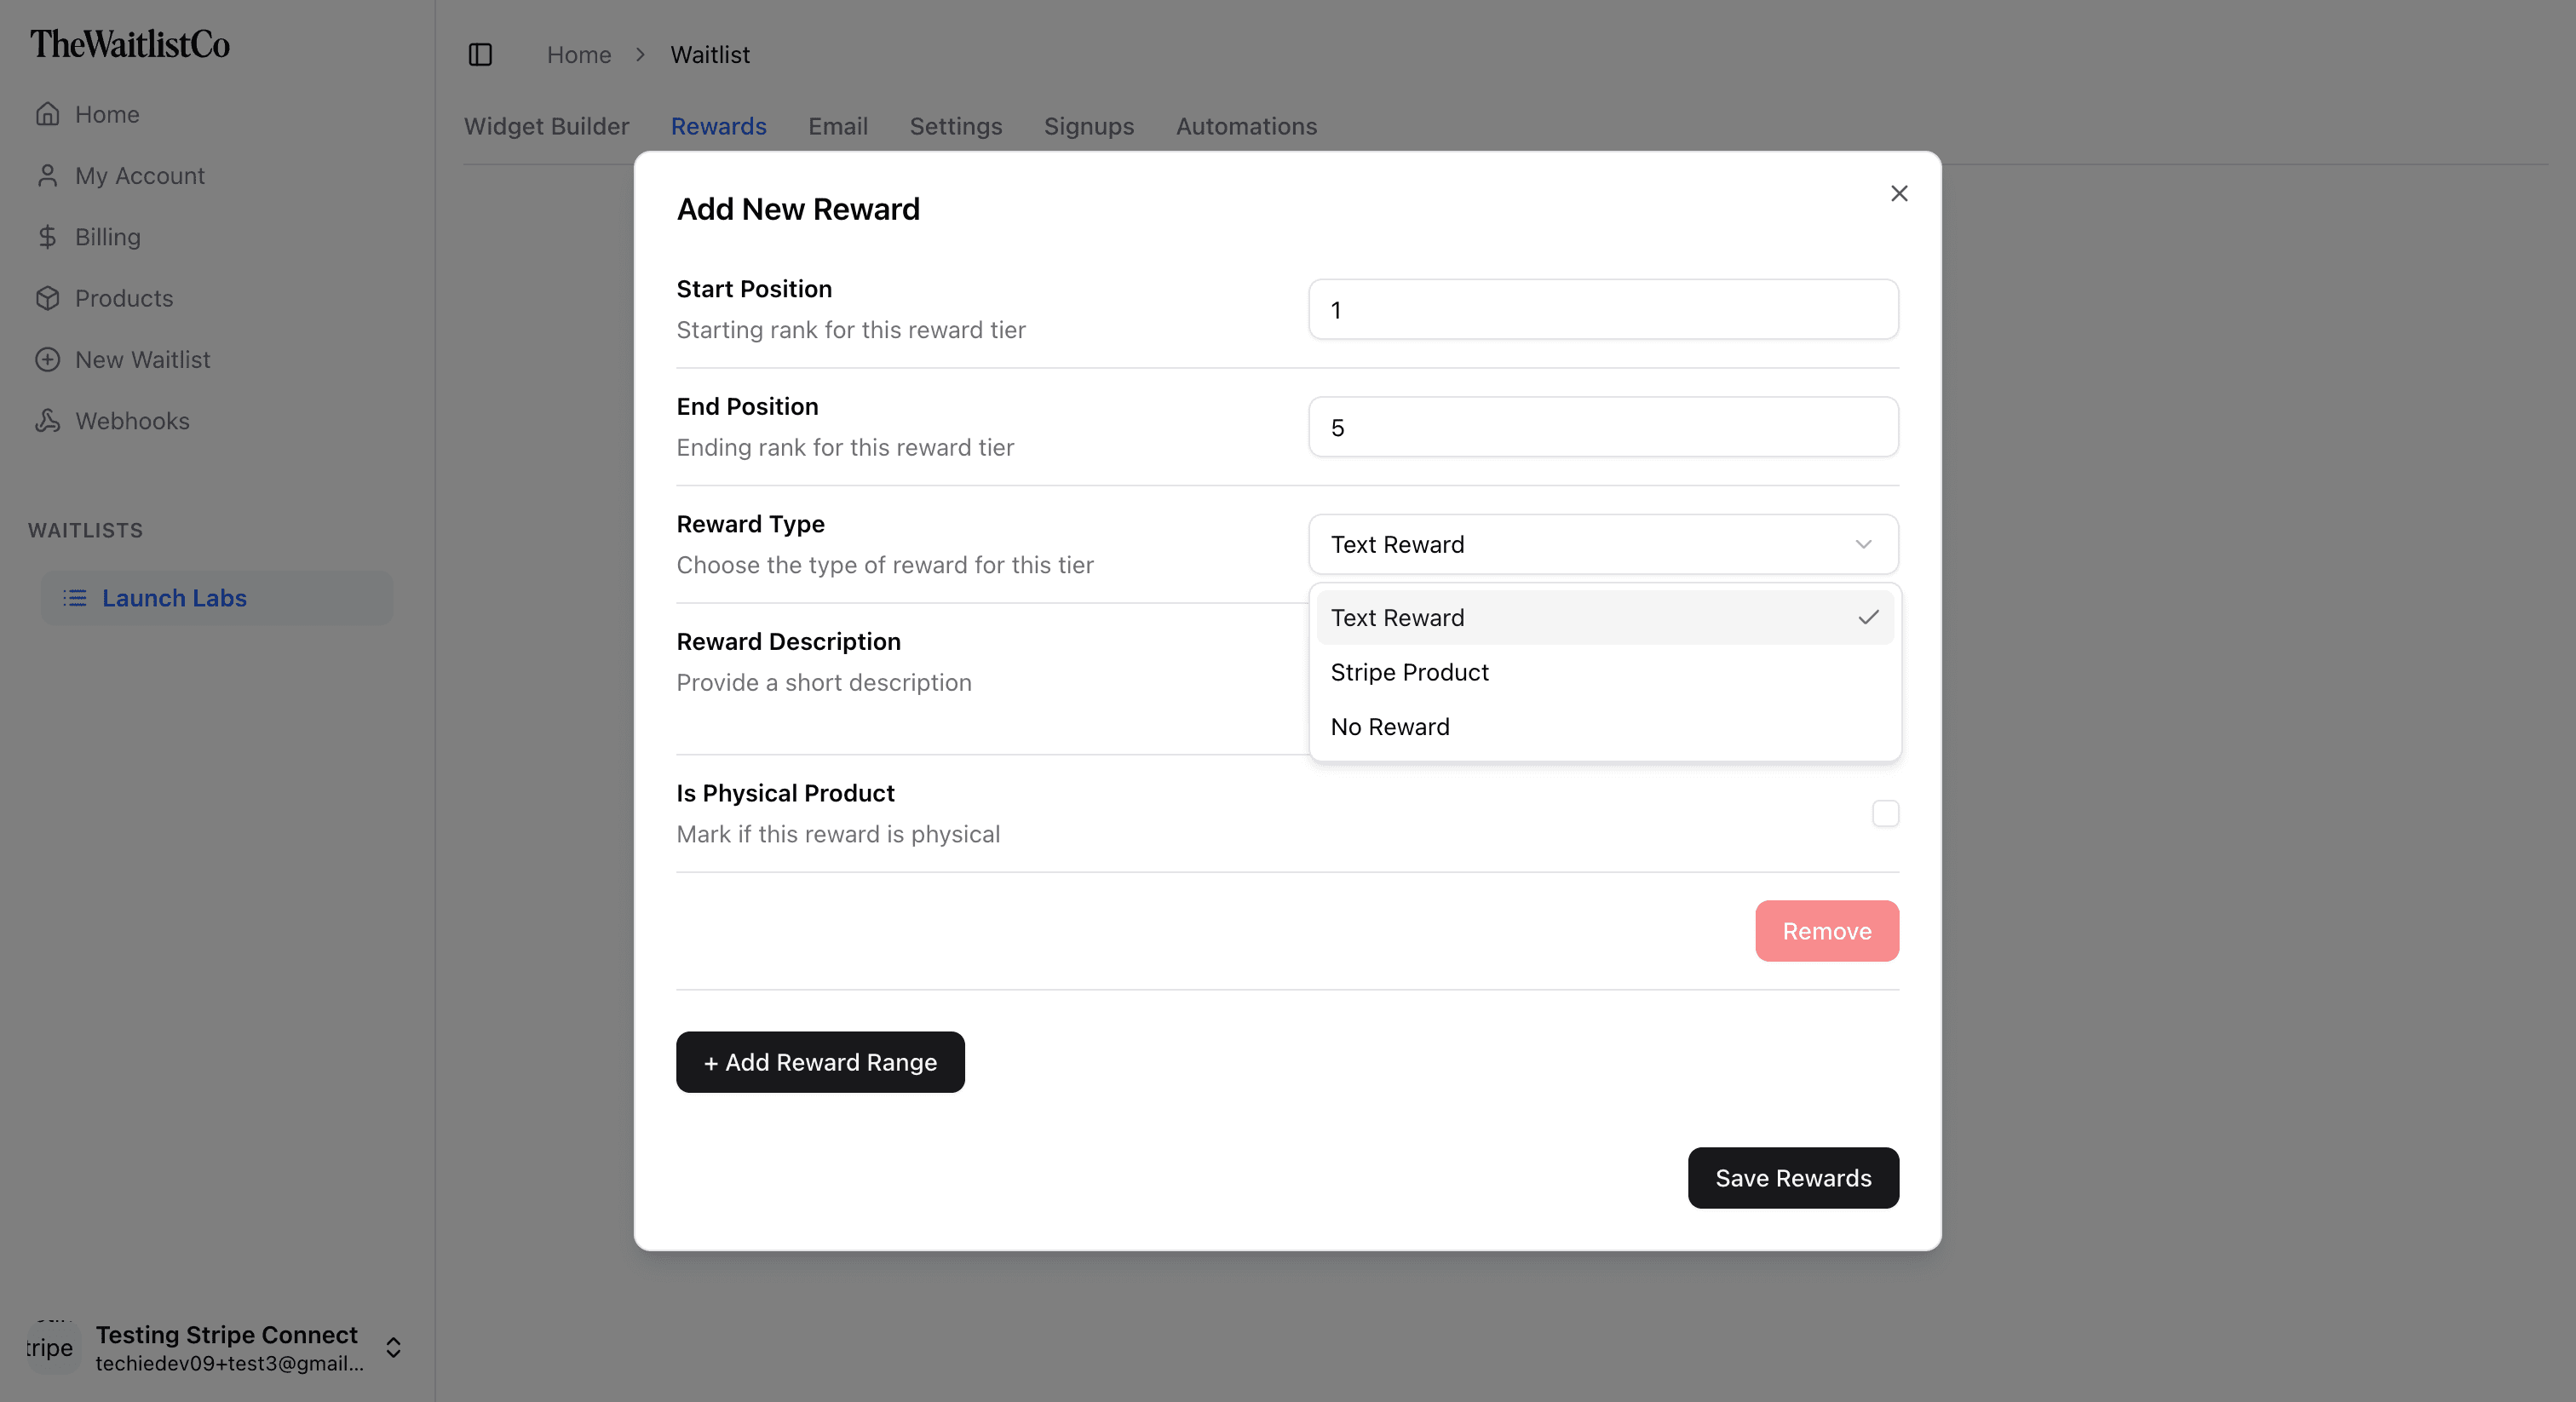Select the Billing dollar icon

click(49, 236)
